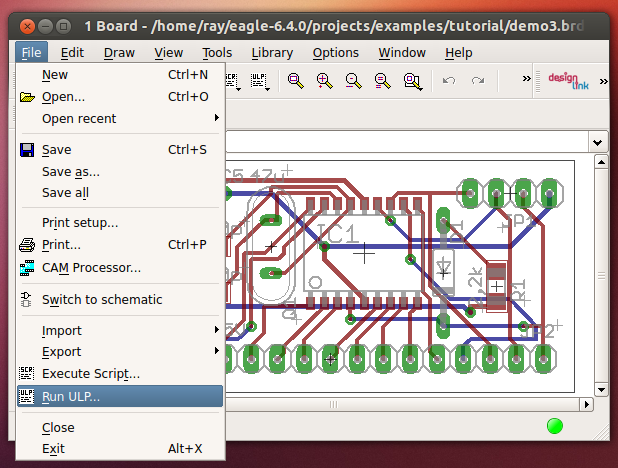Click the green status indicator light
618x468 pixels.
click(555, 426)
